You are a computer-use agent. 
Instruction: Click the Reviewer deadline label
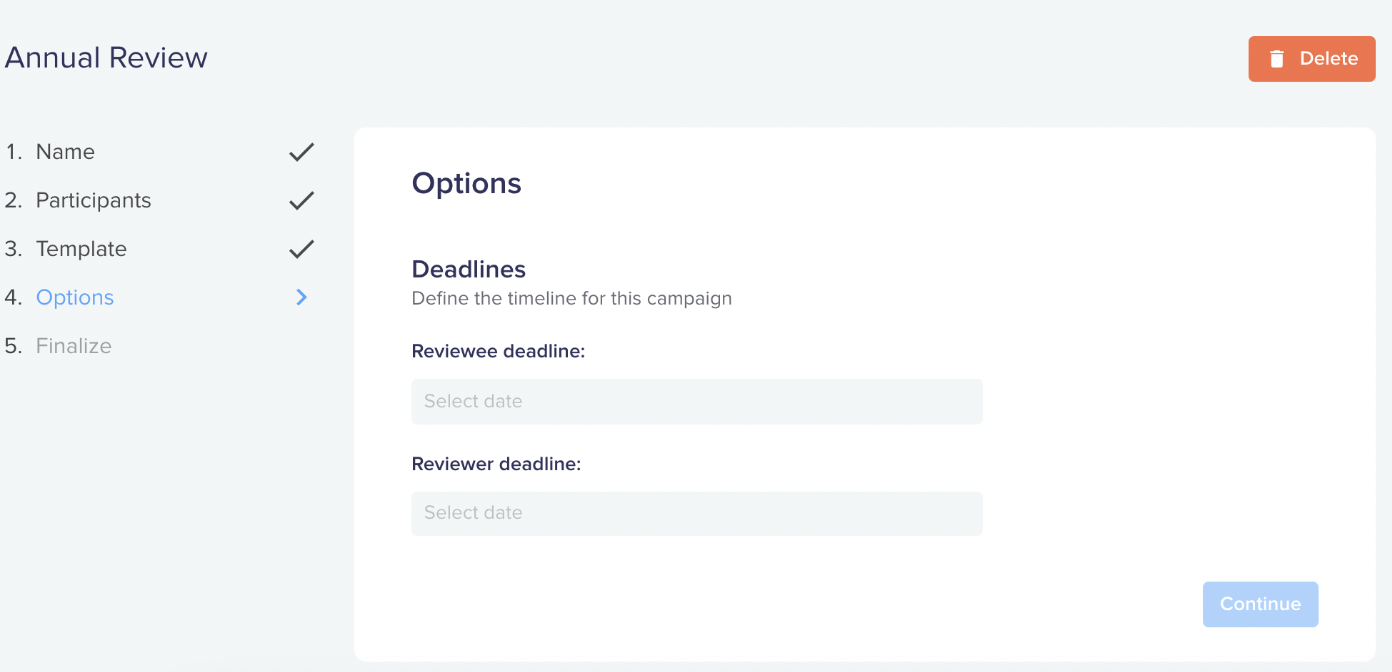coord(496,464)
